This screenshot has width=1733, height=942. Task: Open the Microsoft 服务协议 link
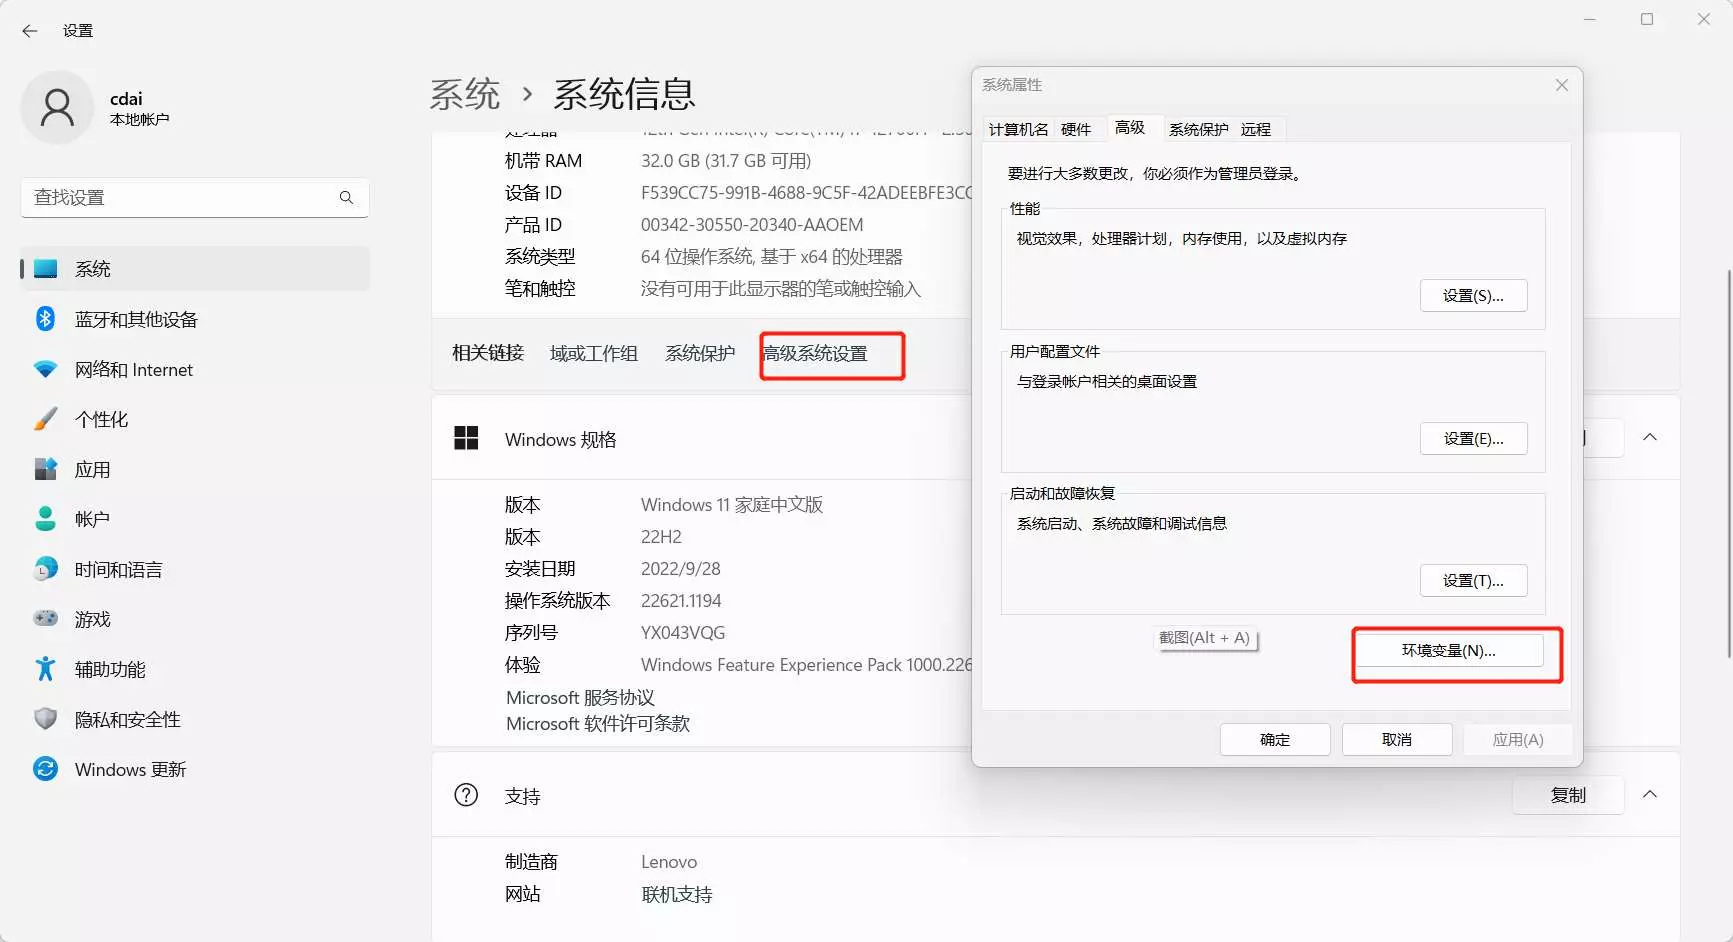(580, 697)
